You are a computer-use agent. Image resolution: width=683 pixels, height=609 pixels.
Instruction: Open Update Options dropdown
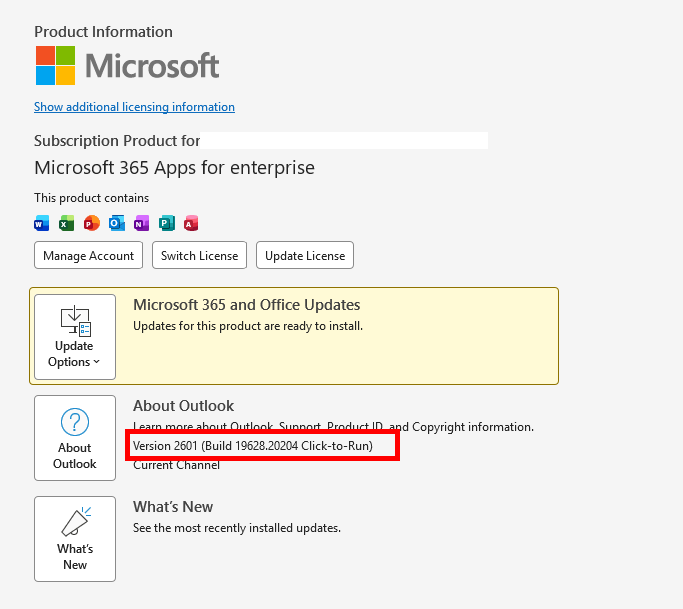tap(75, 337)
